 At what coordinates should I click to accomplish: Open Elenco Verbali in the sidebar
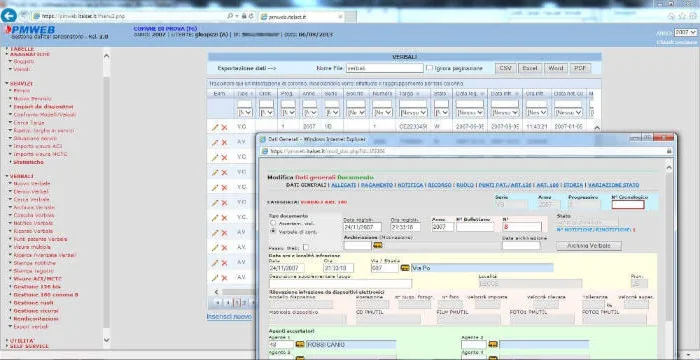click(x=31, y=192)
